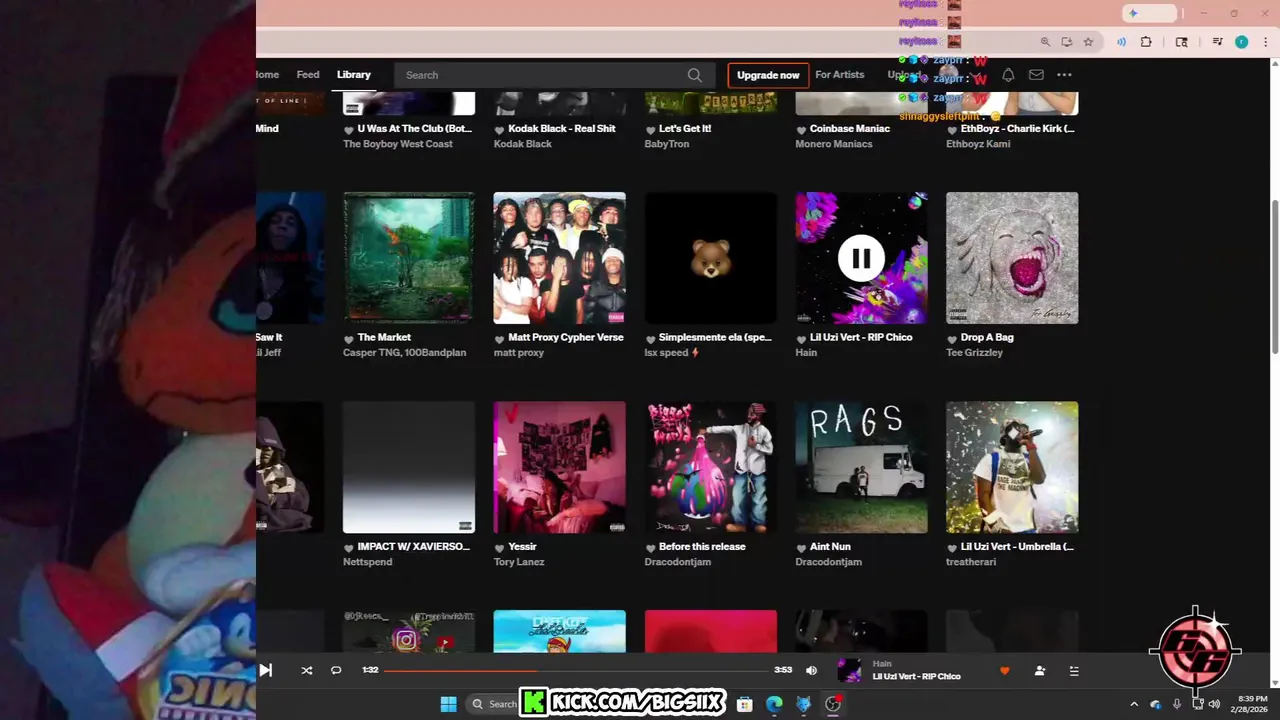Click the Gemini sparkle button
Screen dimensions: 1280x720
(1148, 13)
